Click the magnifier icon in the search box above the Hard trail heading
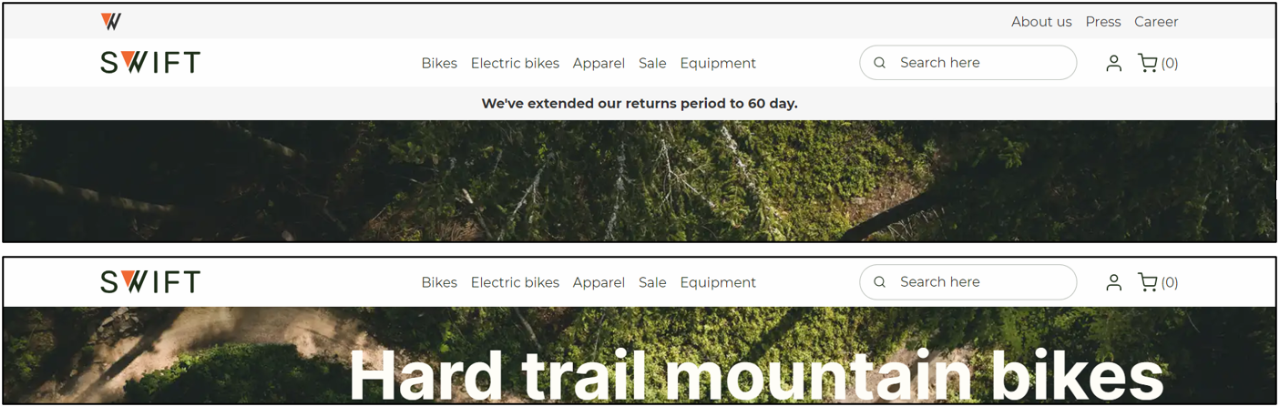Viewport: 1280px width, 407px height. pos(880,282)
